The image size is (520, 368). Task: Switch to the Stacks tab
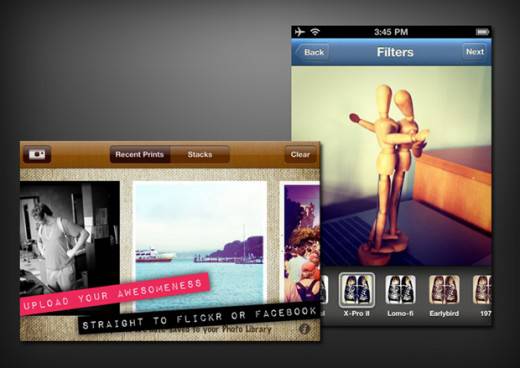[x=200, y=154]
